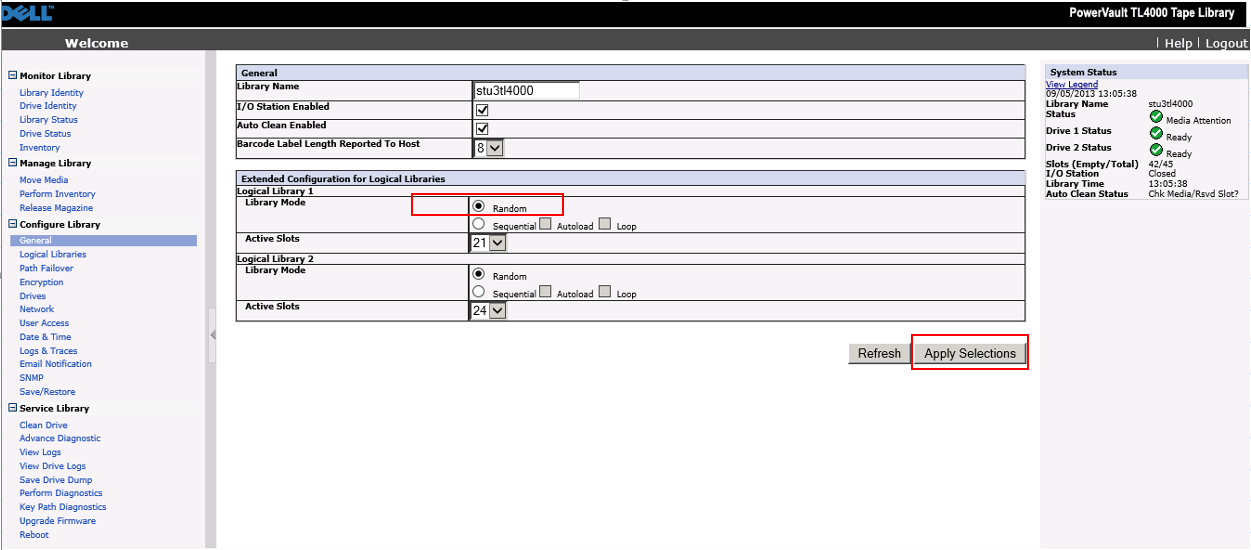
Task: Collapse the Service Library section
Action: (13, 408)
